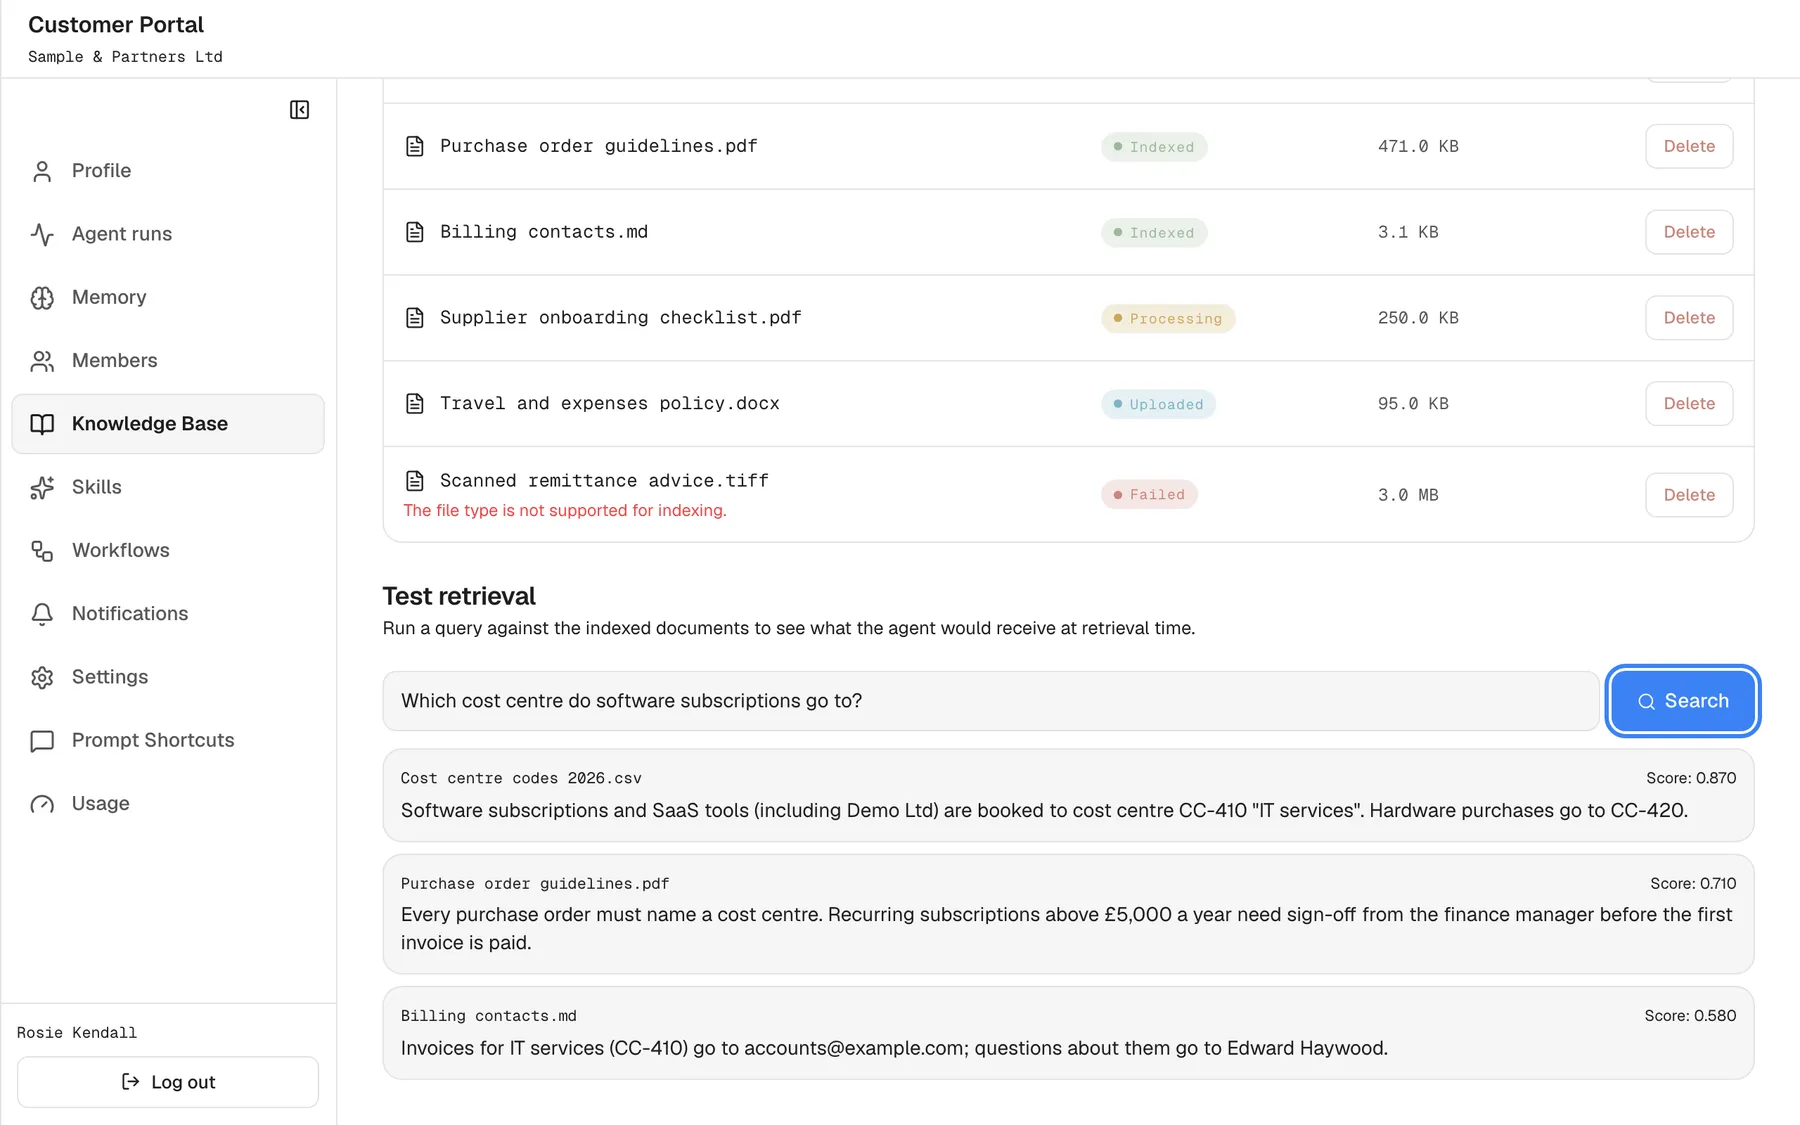This screenshot has width=1800, height=1125.
Task: Collapse the sidebar with the panel icon
Action: 299,110
